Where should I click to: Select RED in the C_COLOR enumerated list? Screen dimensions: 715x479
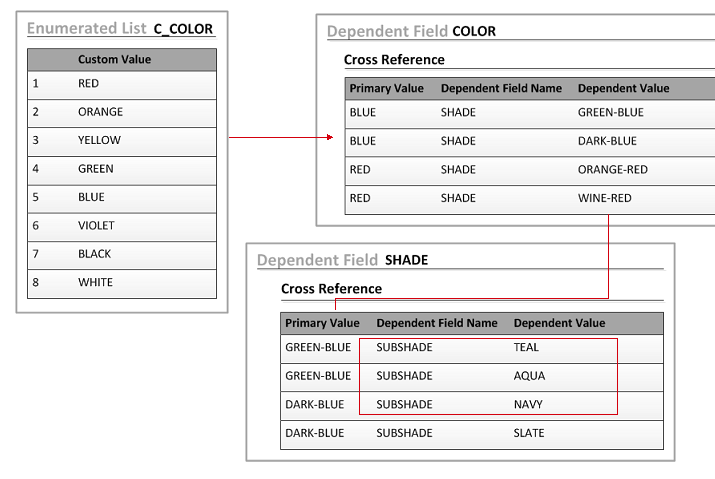pos(89,84)
